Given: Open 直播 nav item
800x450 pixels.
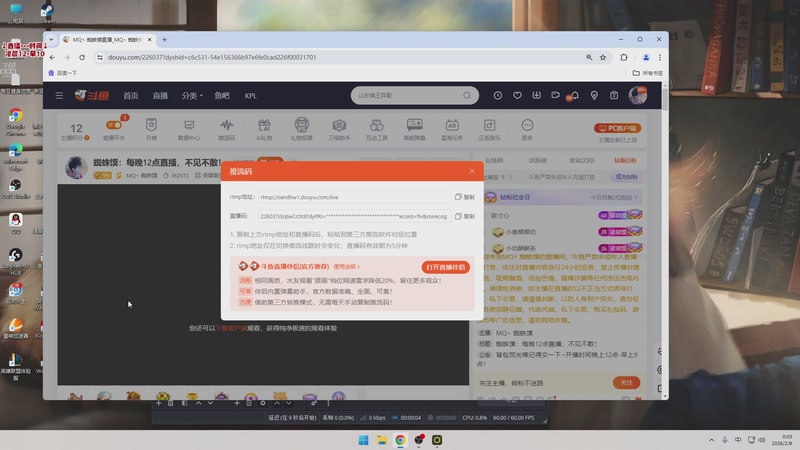Looking at the screenshot, I should (x=160, y=95).
